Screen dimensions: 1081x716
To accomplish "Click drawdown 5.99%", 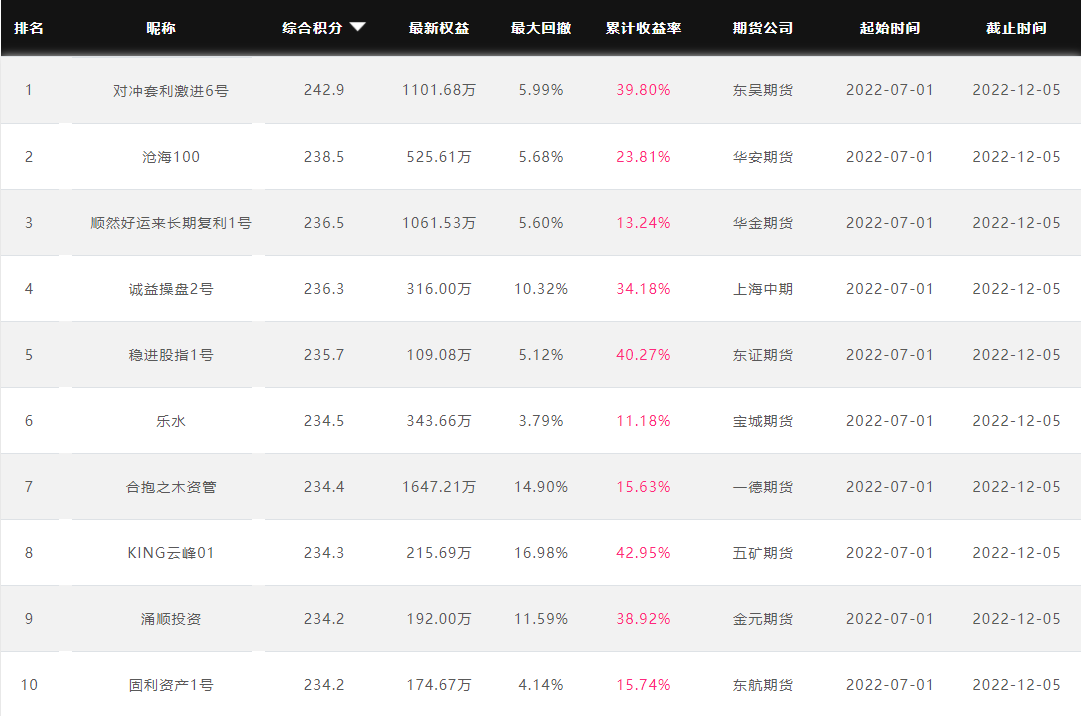I will [x=541, y=90].
